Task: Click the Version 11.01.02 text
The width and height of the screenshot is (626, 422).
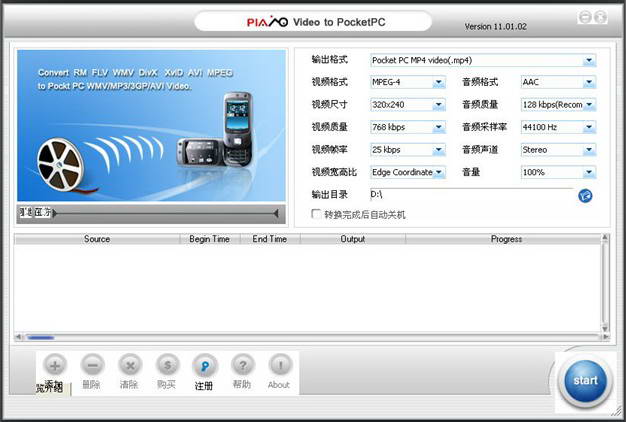Action: click(495, 27)
